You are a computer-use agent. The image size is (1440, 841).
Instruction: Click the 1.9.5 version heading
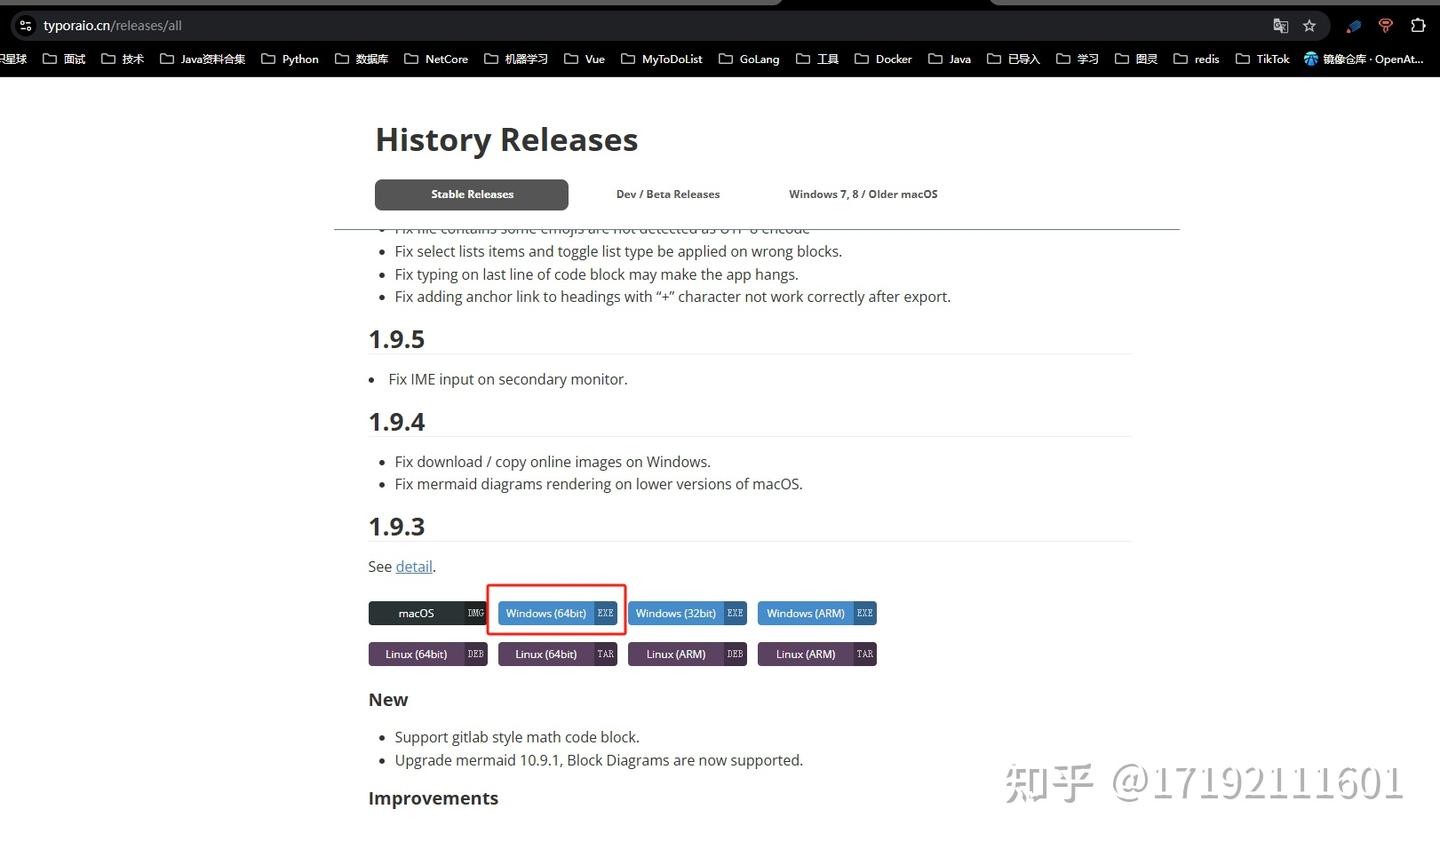tap(397, 339)
